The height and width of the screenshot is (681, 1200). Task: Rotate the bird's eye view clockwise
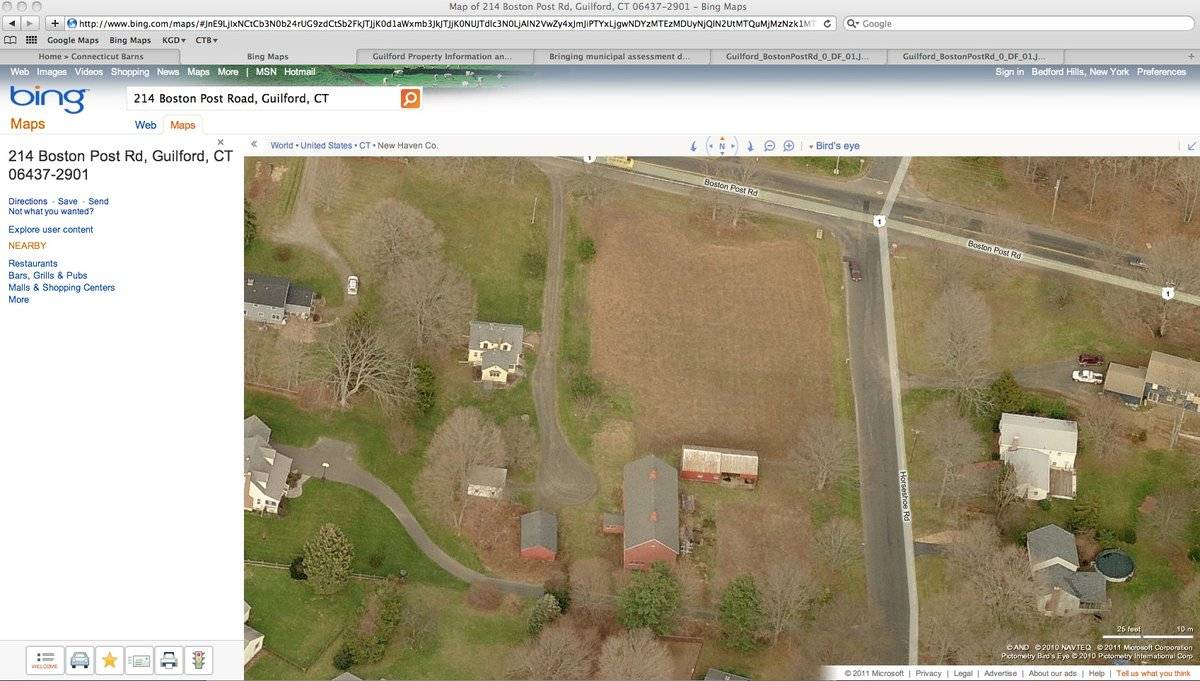[x=750, y=146]
